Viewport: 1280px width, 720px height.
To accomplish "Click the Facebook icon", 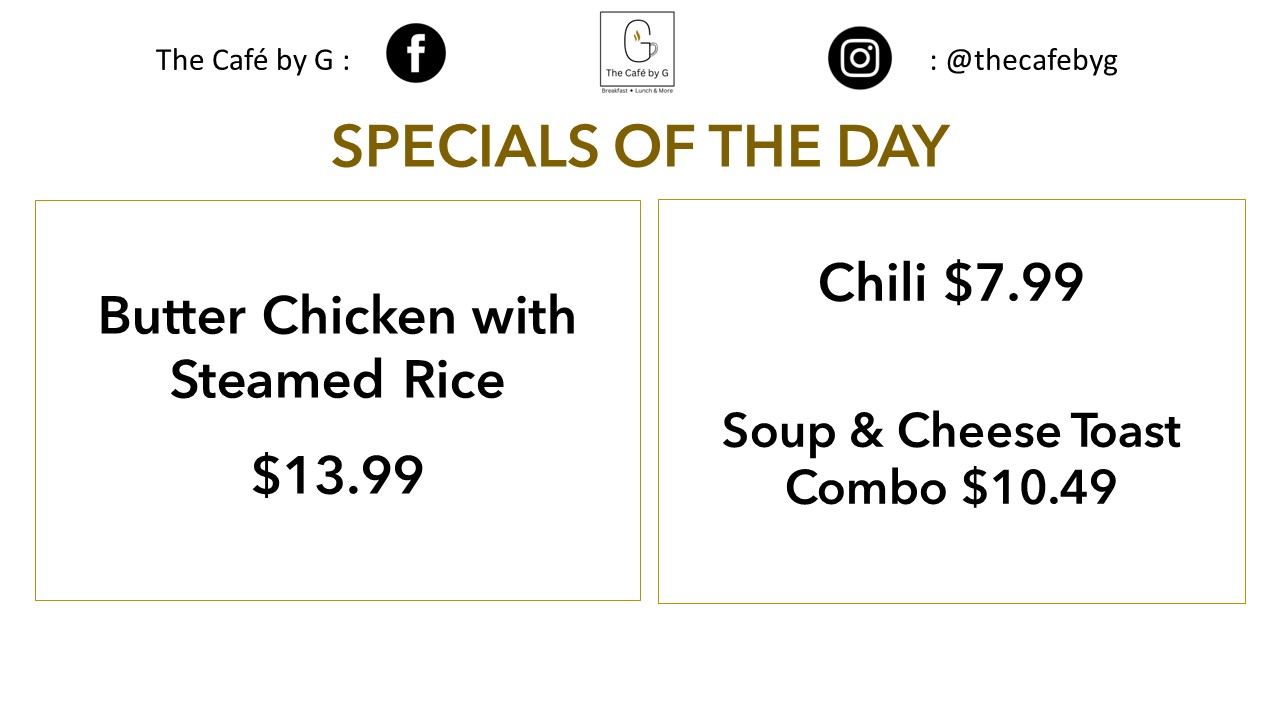I will 416,53.
